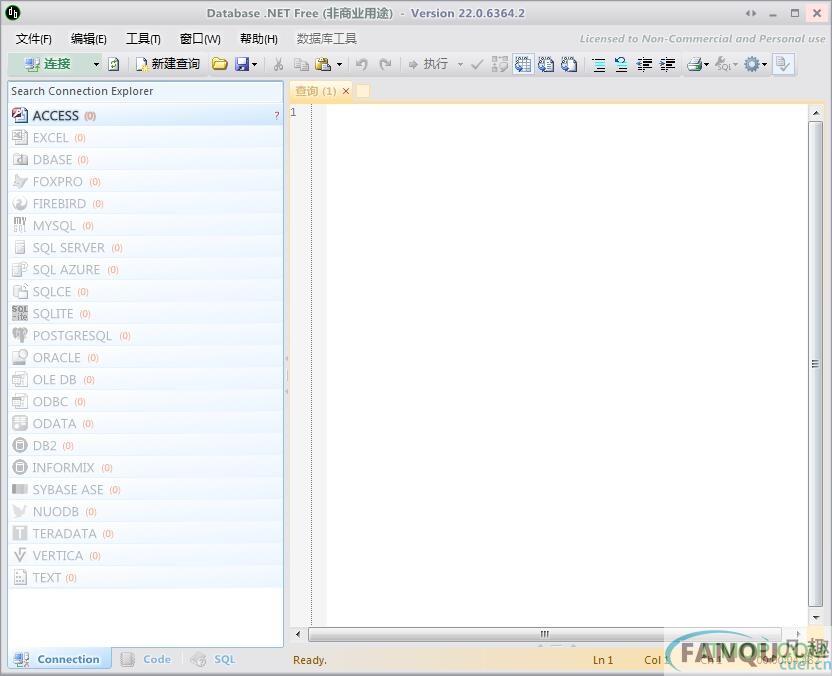Open the 帮助(H) menu
Viewport: 832px width, 676px height.
(x=258, y=39)
